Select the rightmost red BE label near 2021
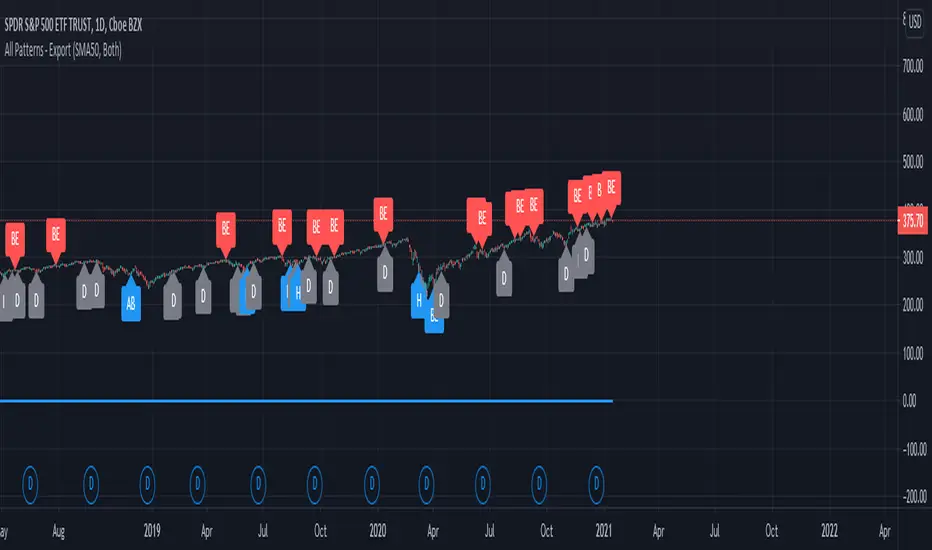This screenshot has width=932, height=550. [x=612, y=188]
